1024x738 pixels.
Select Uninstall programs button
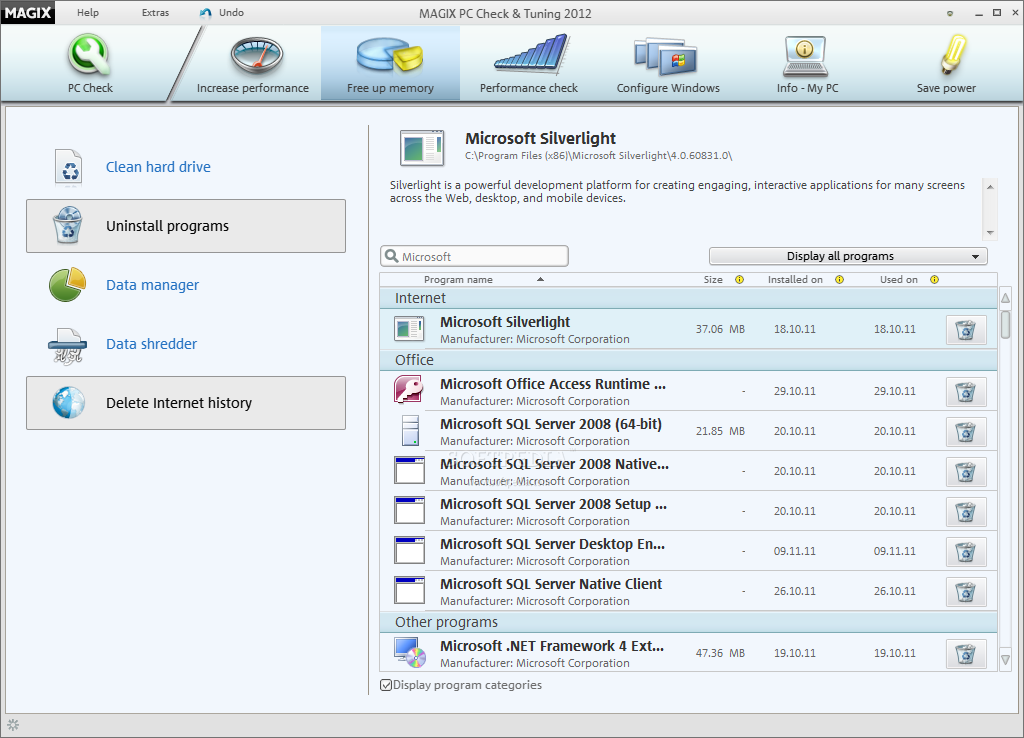click(185, 226)
